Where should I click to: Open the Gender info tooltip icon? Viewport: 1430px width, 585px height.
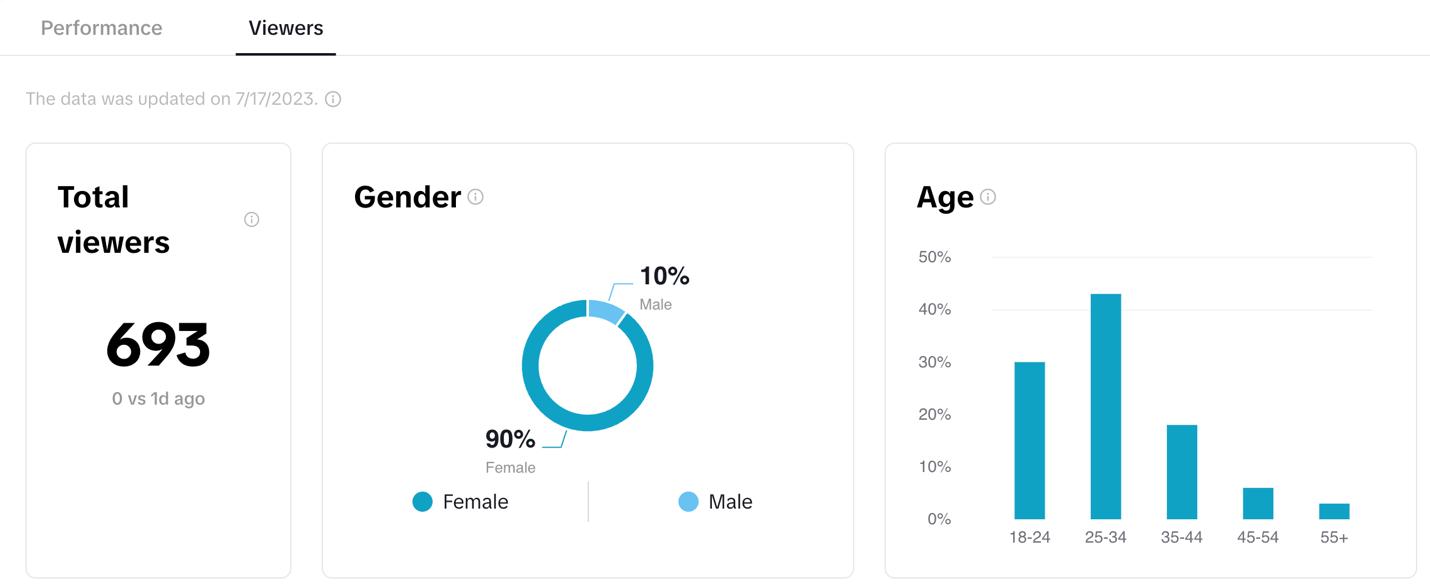476,197
